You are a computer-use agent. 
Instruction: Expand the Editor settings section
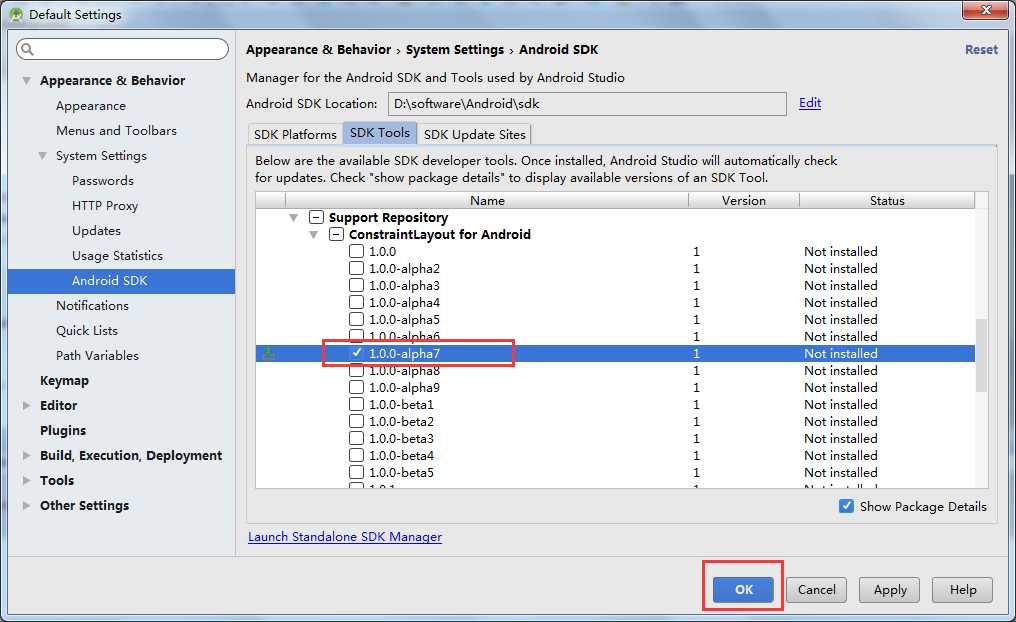(x=27, y=406)
